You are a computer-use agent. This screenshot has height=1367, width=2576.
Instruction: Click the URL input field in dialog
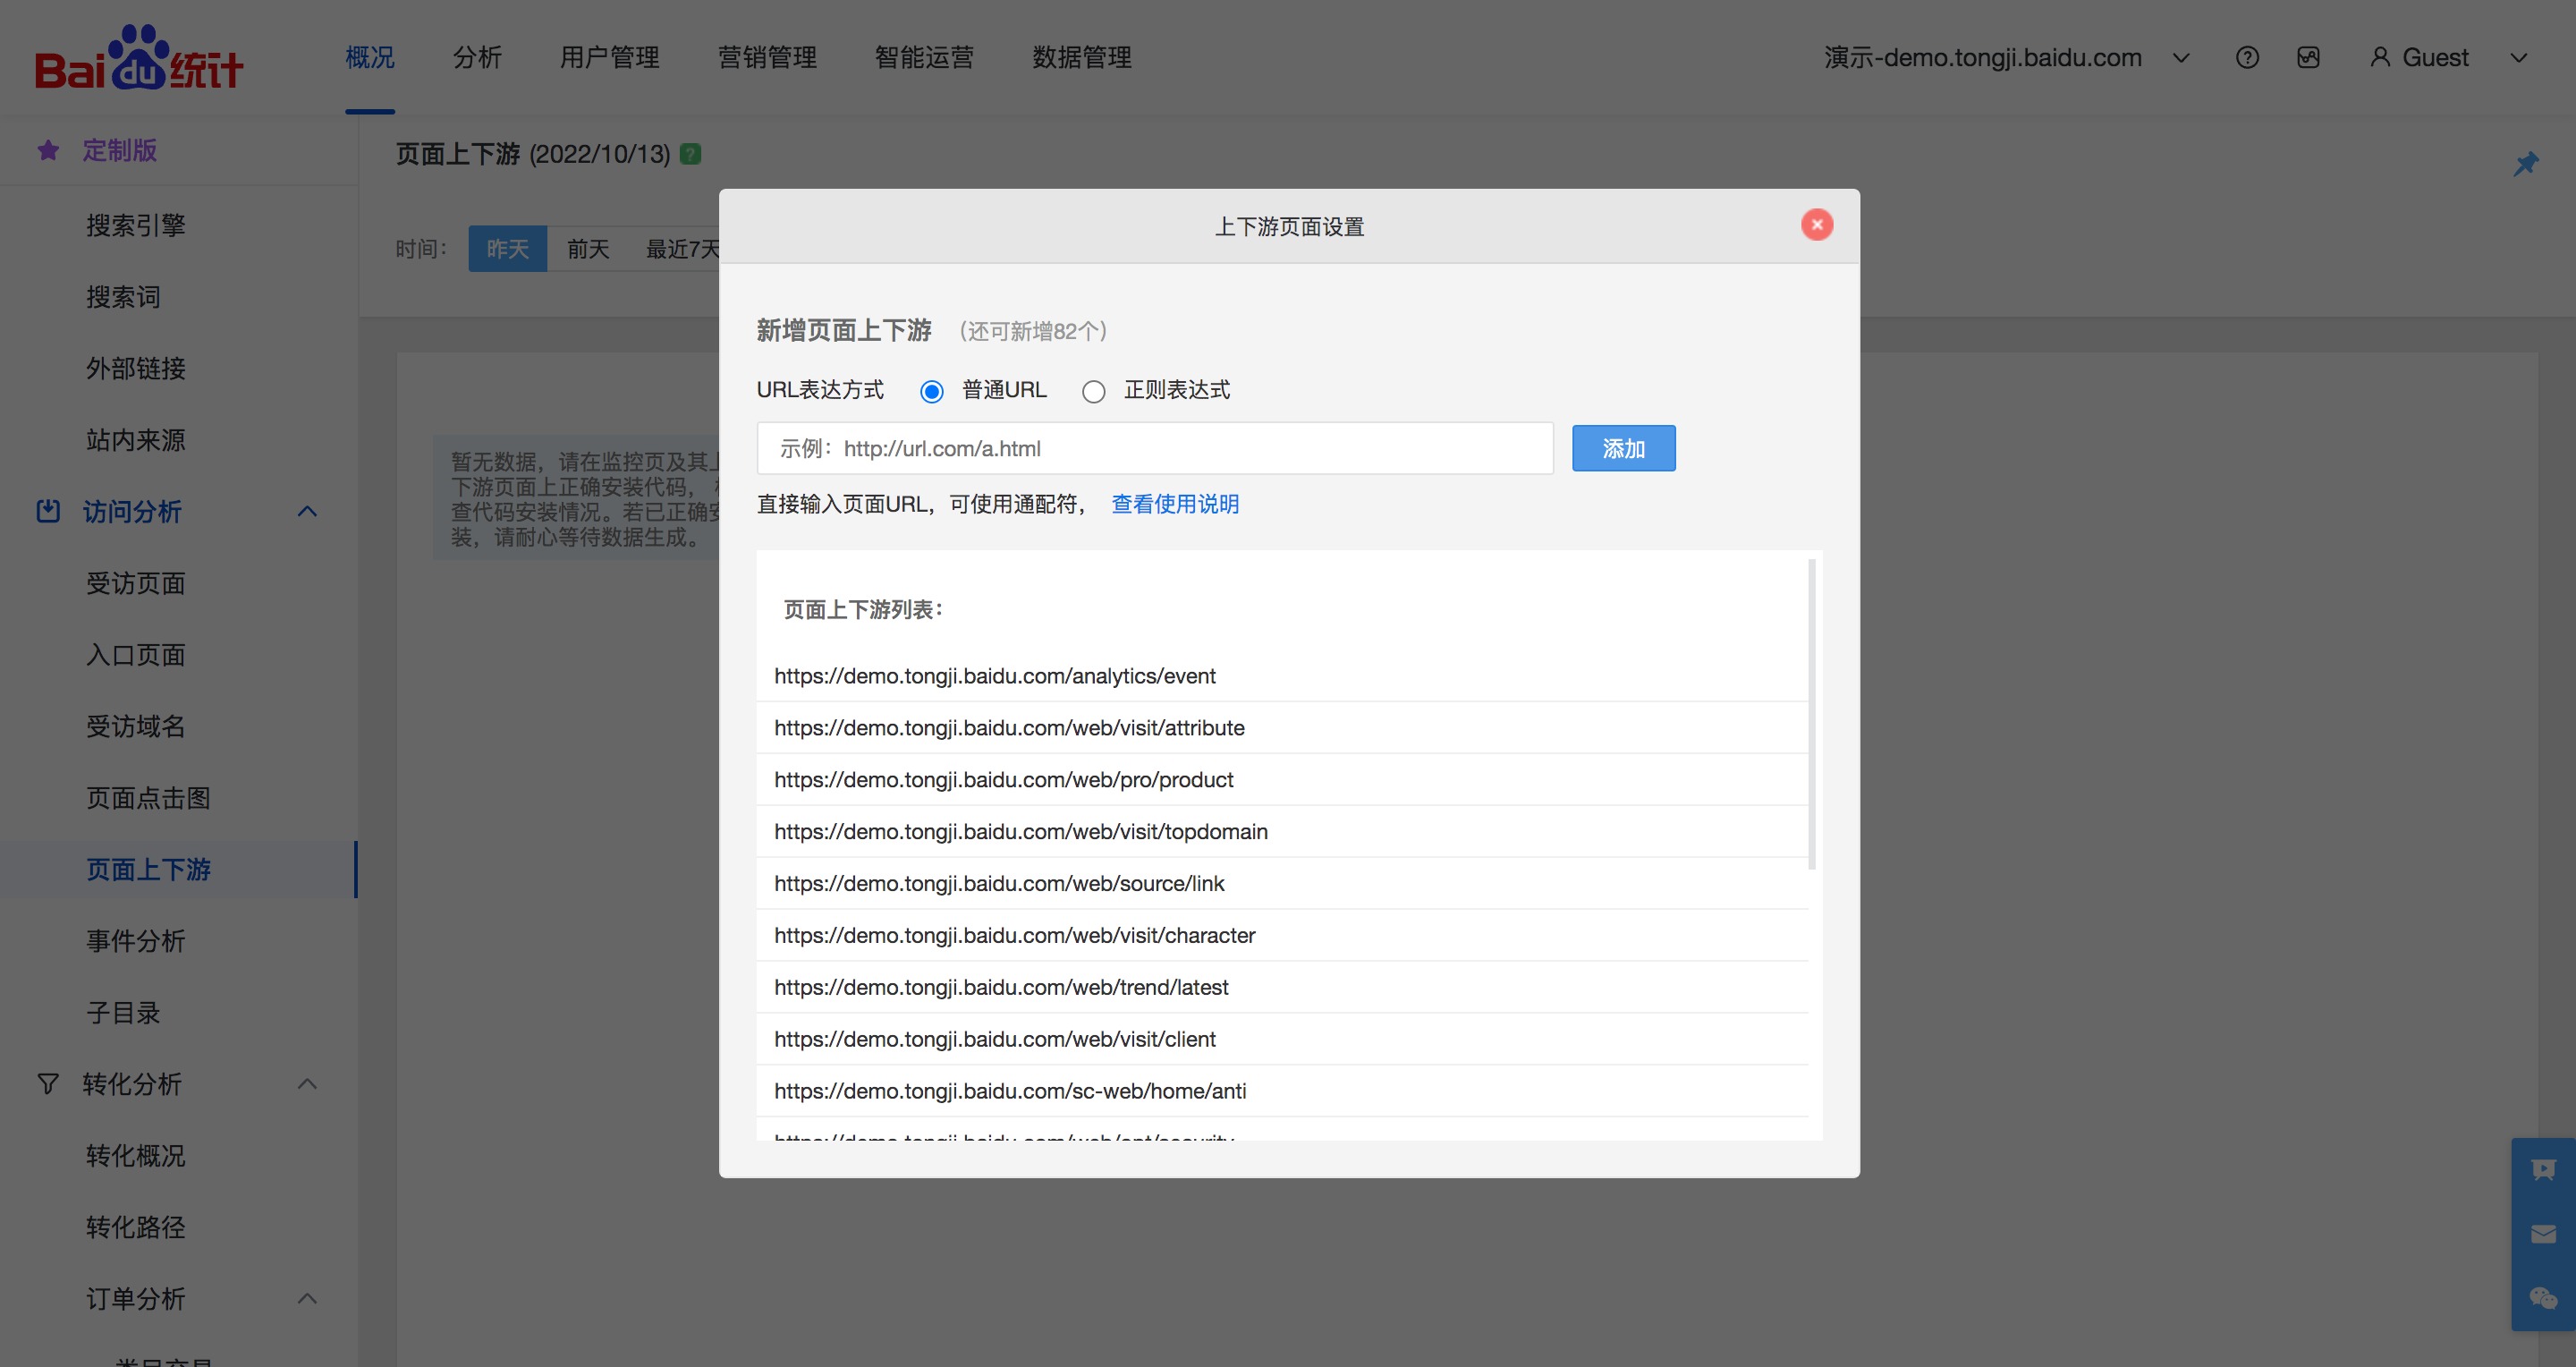coord(1155,449)
